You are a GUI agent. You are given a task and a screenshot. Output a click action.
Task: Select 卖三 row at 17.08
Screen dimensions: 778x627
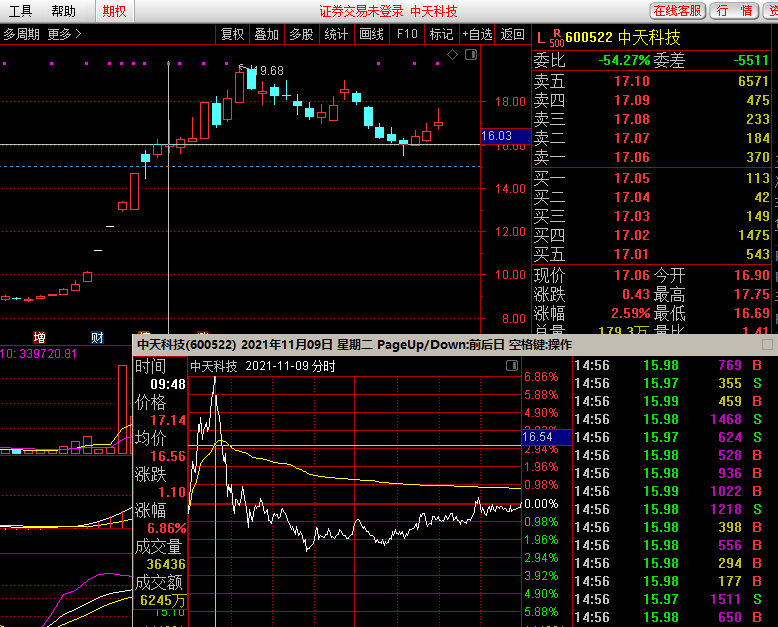coord(651,119)
